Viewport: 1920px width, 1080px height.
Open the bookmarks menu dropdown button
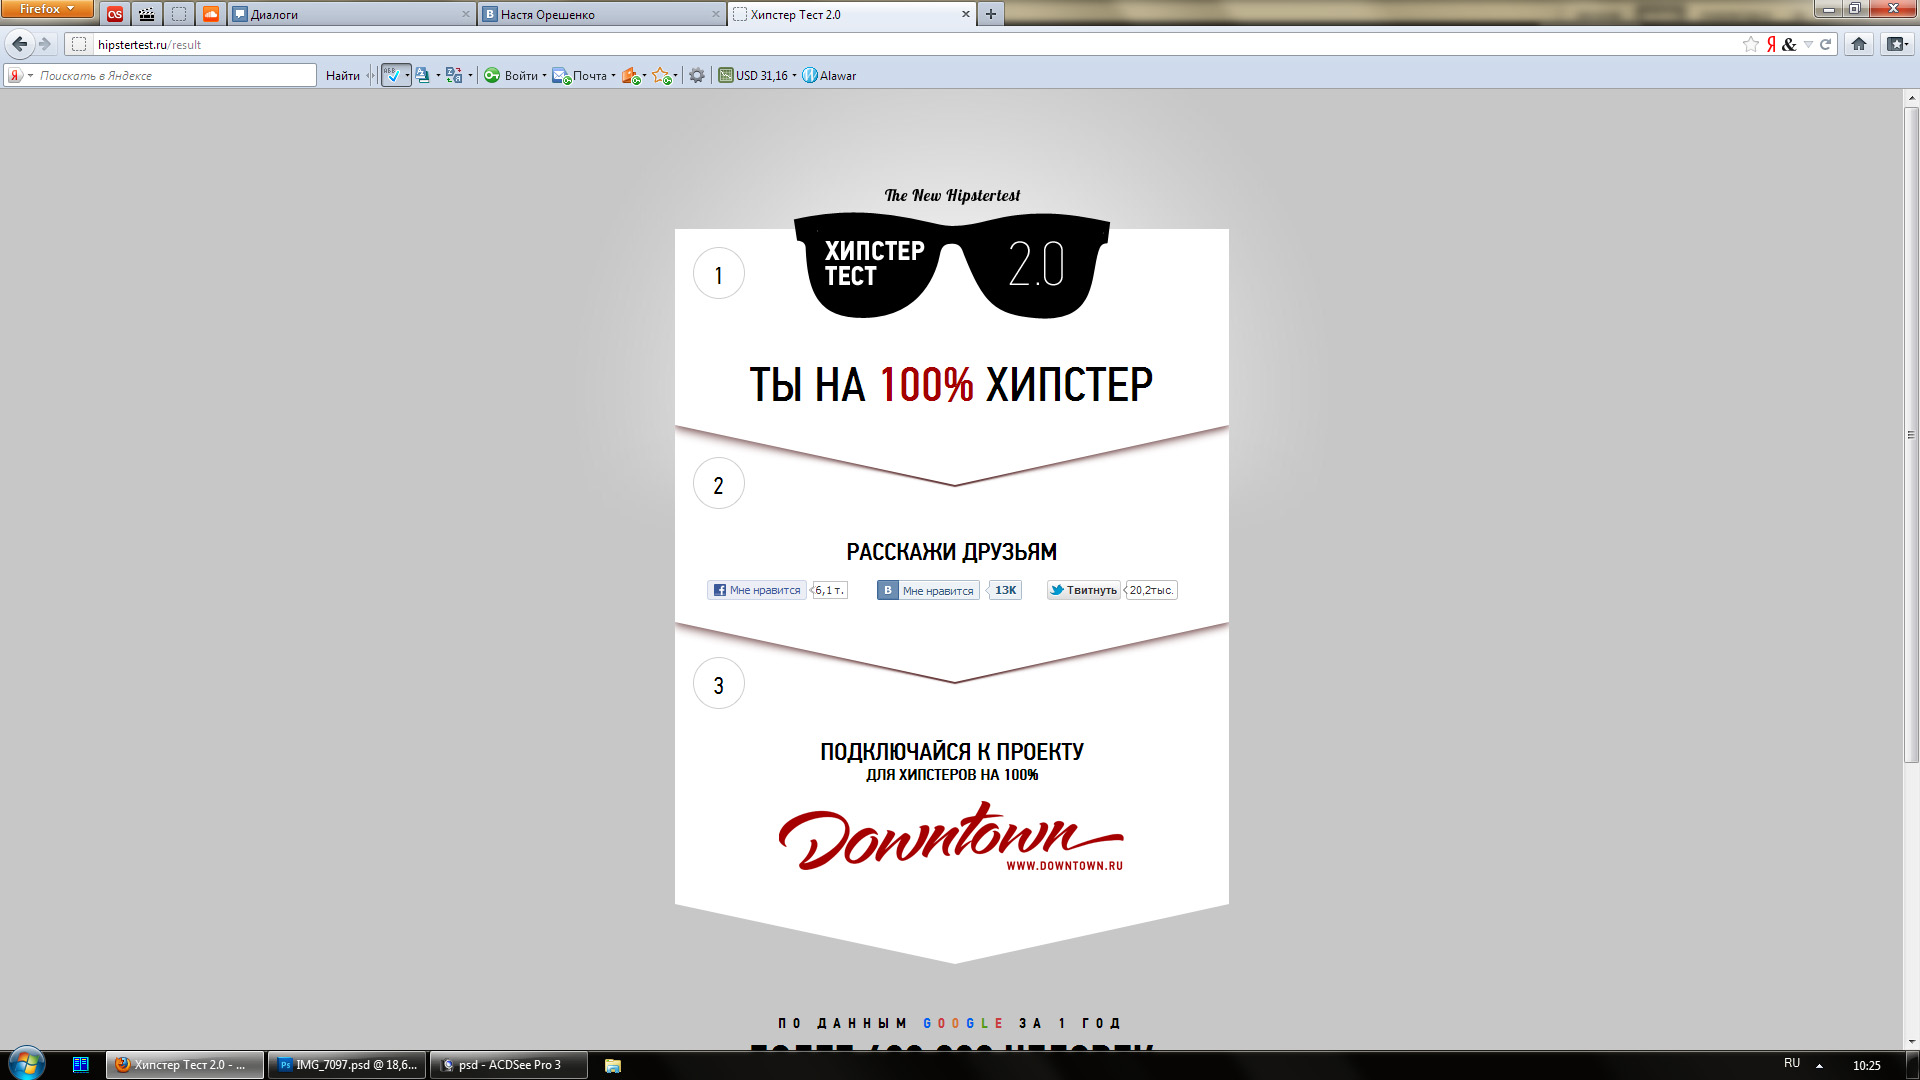pos(1897,44)
